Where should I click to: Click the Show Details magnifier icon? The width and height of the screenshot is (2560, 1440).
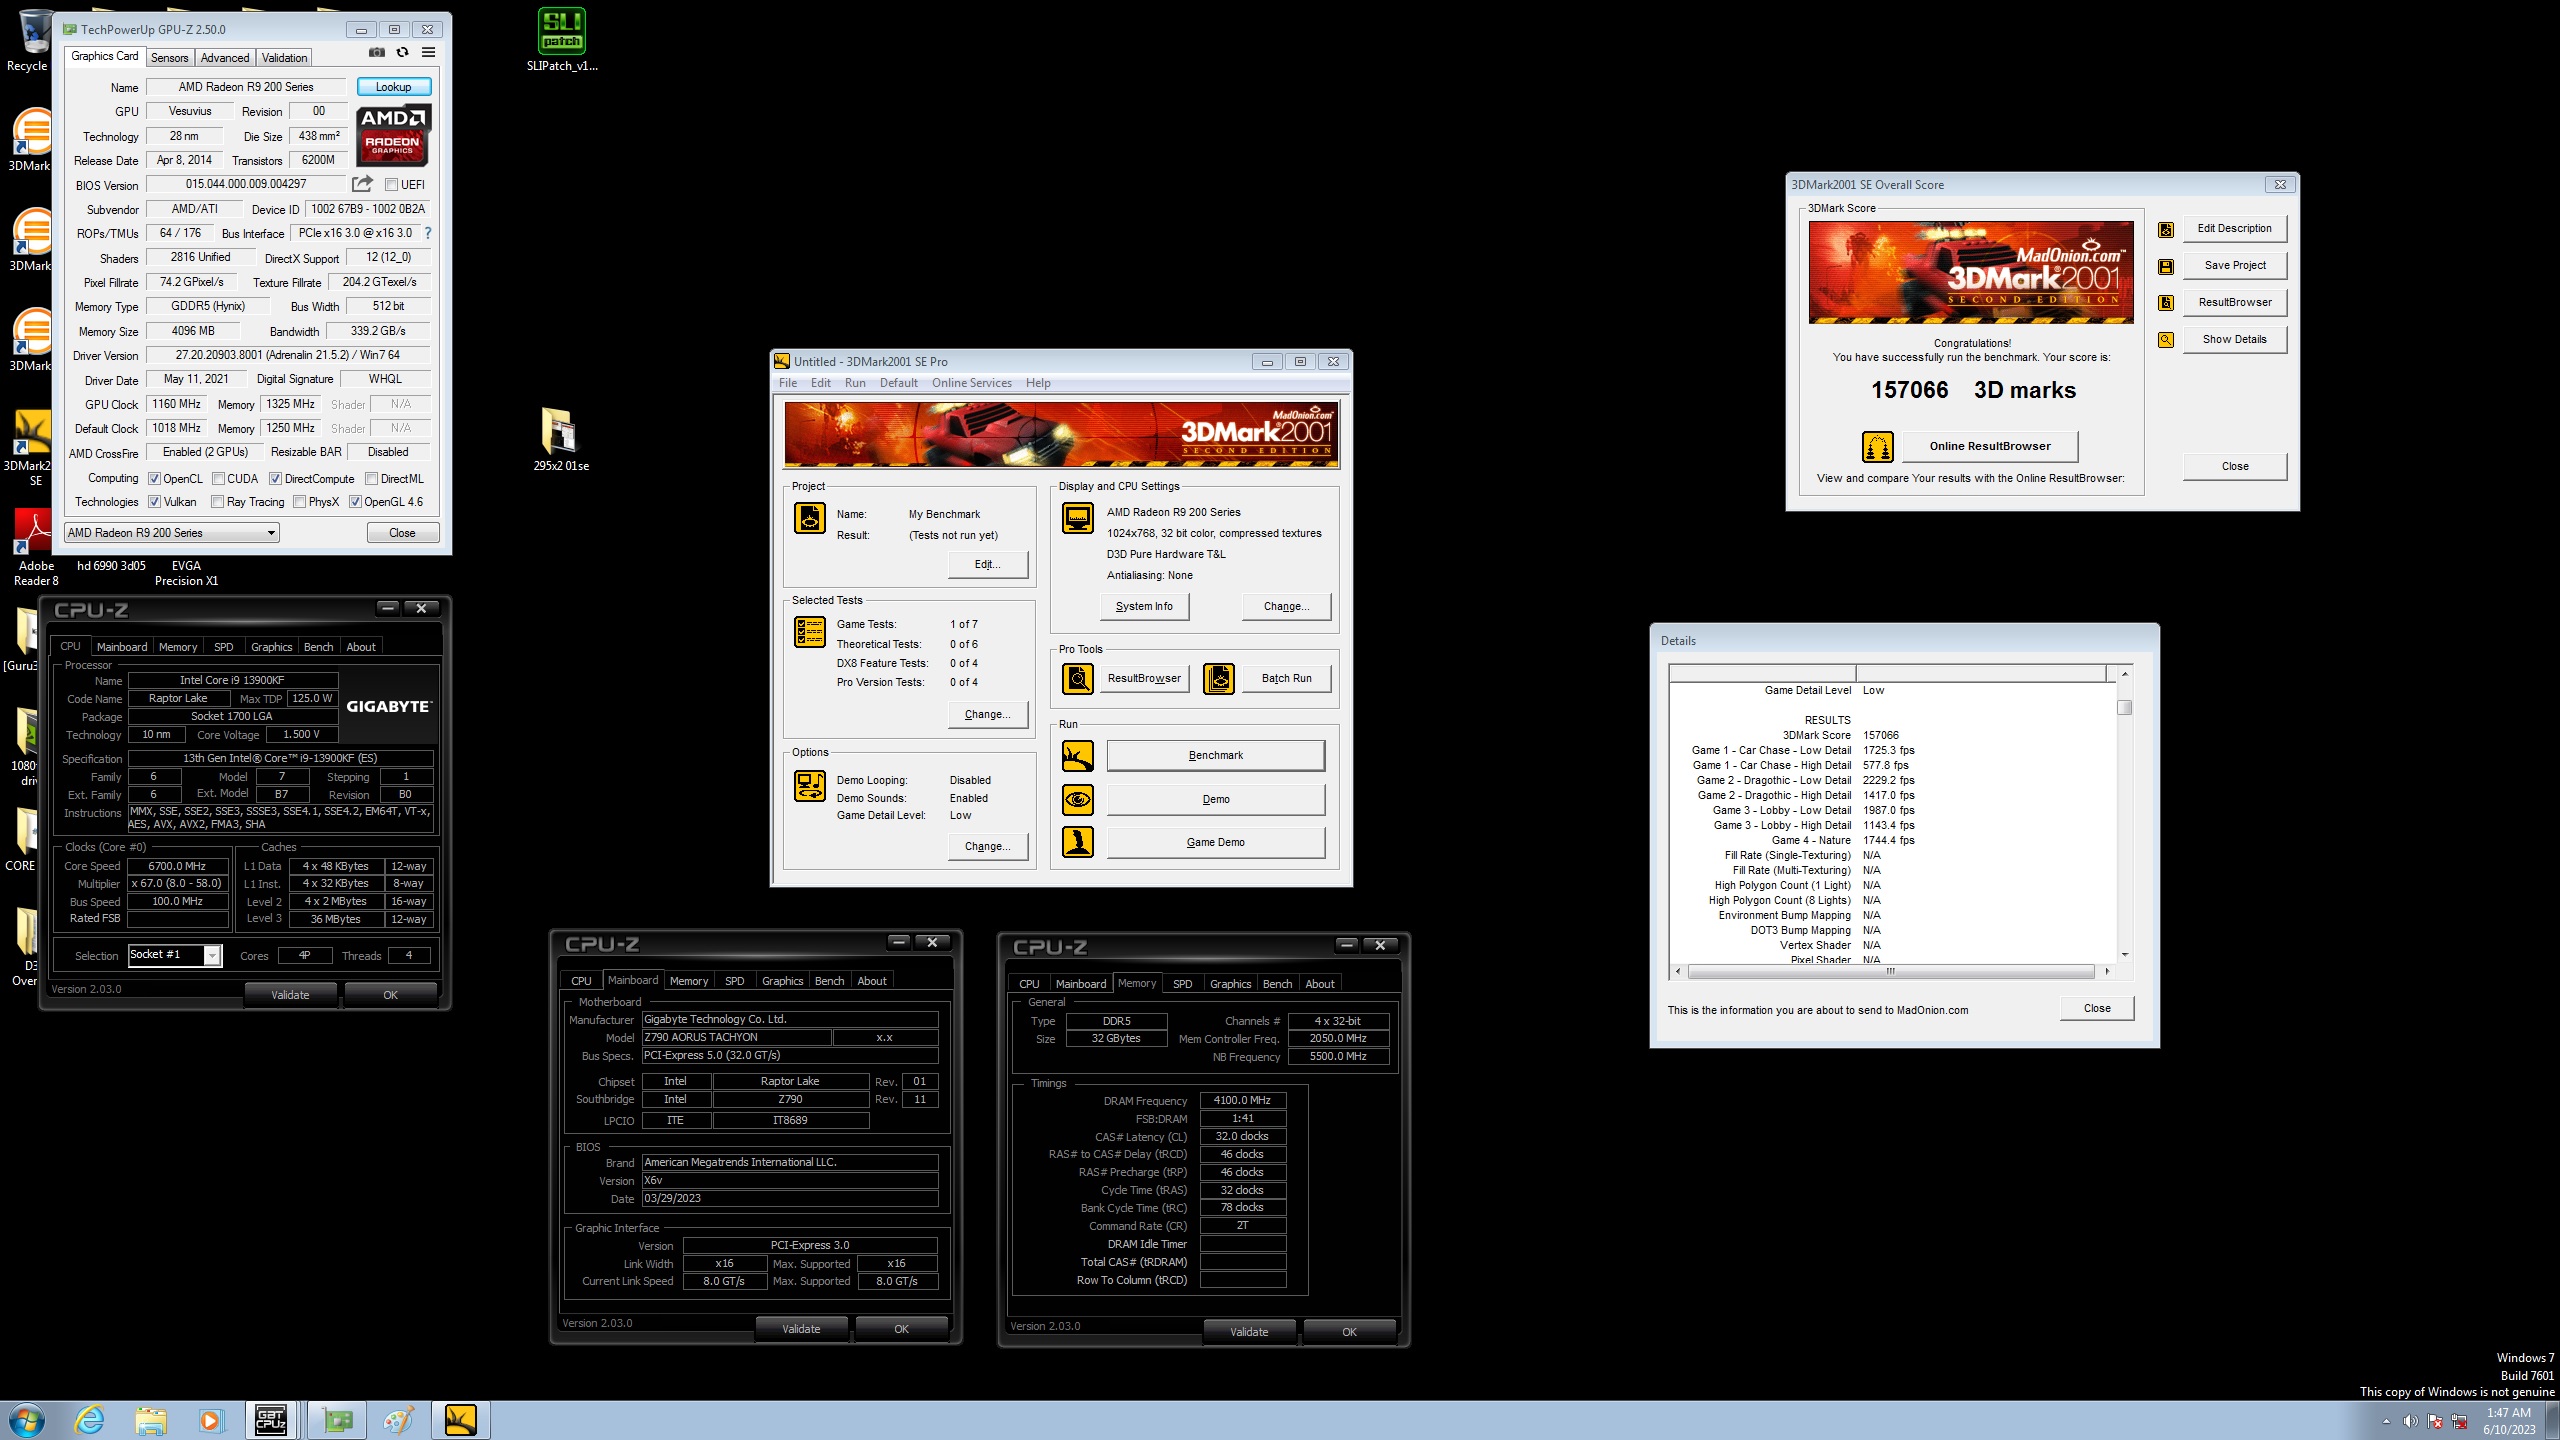(2165, 340)
